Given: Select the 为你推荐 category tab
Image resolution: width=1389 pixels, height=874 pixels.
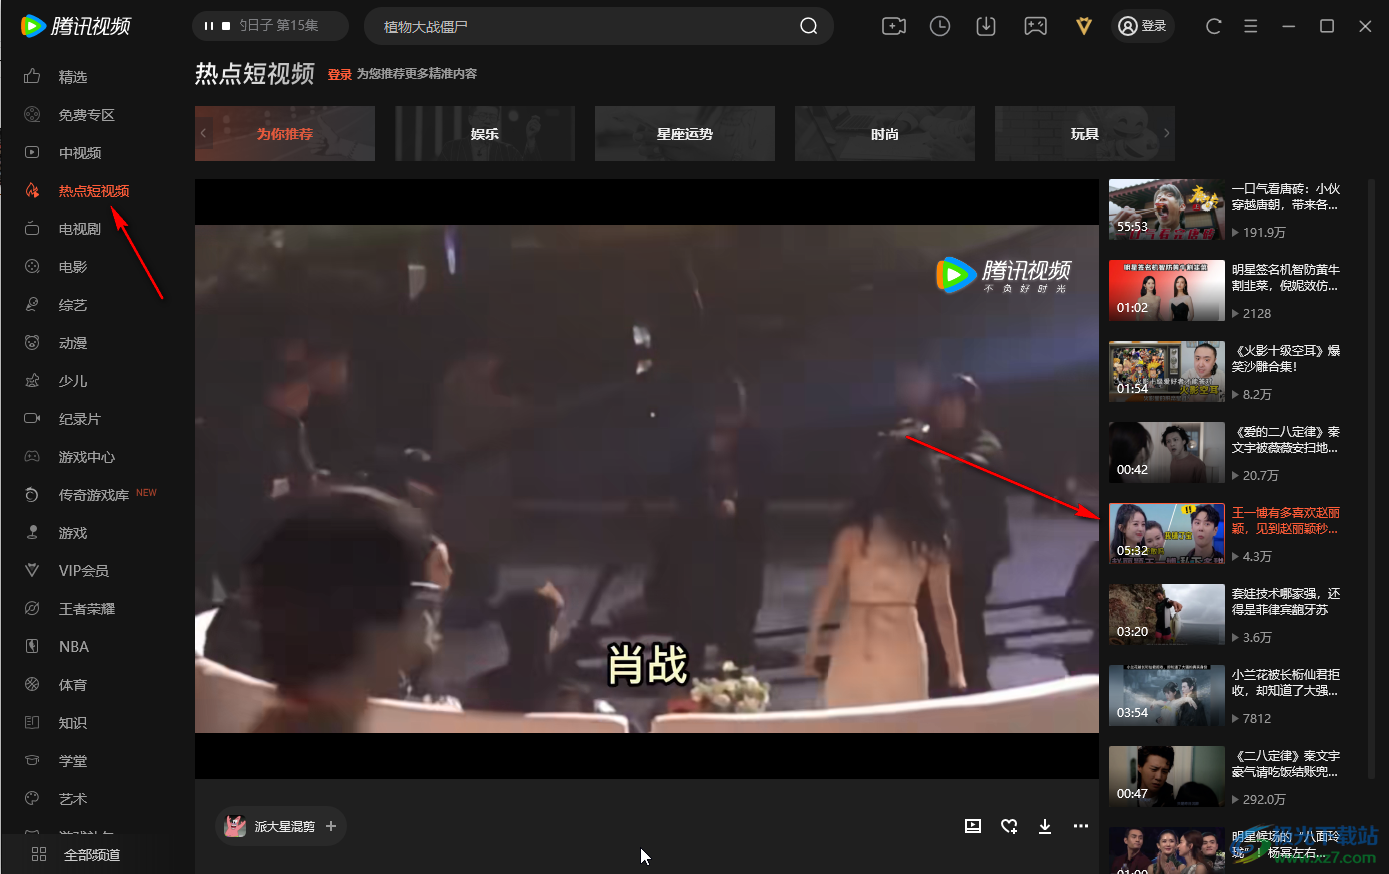Looking at the screenshot, I should (x=285, y=134).
